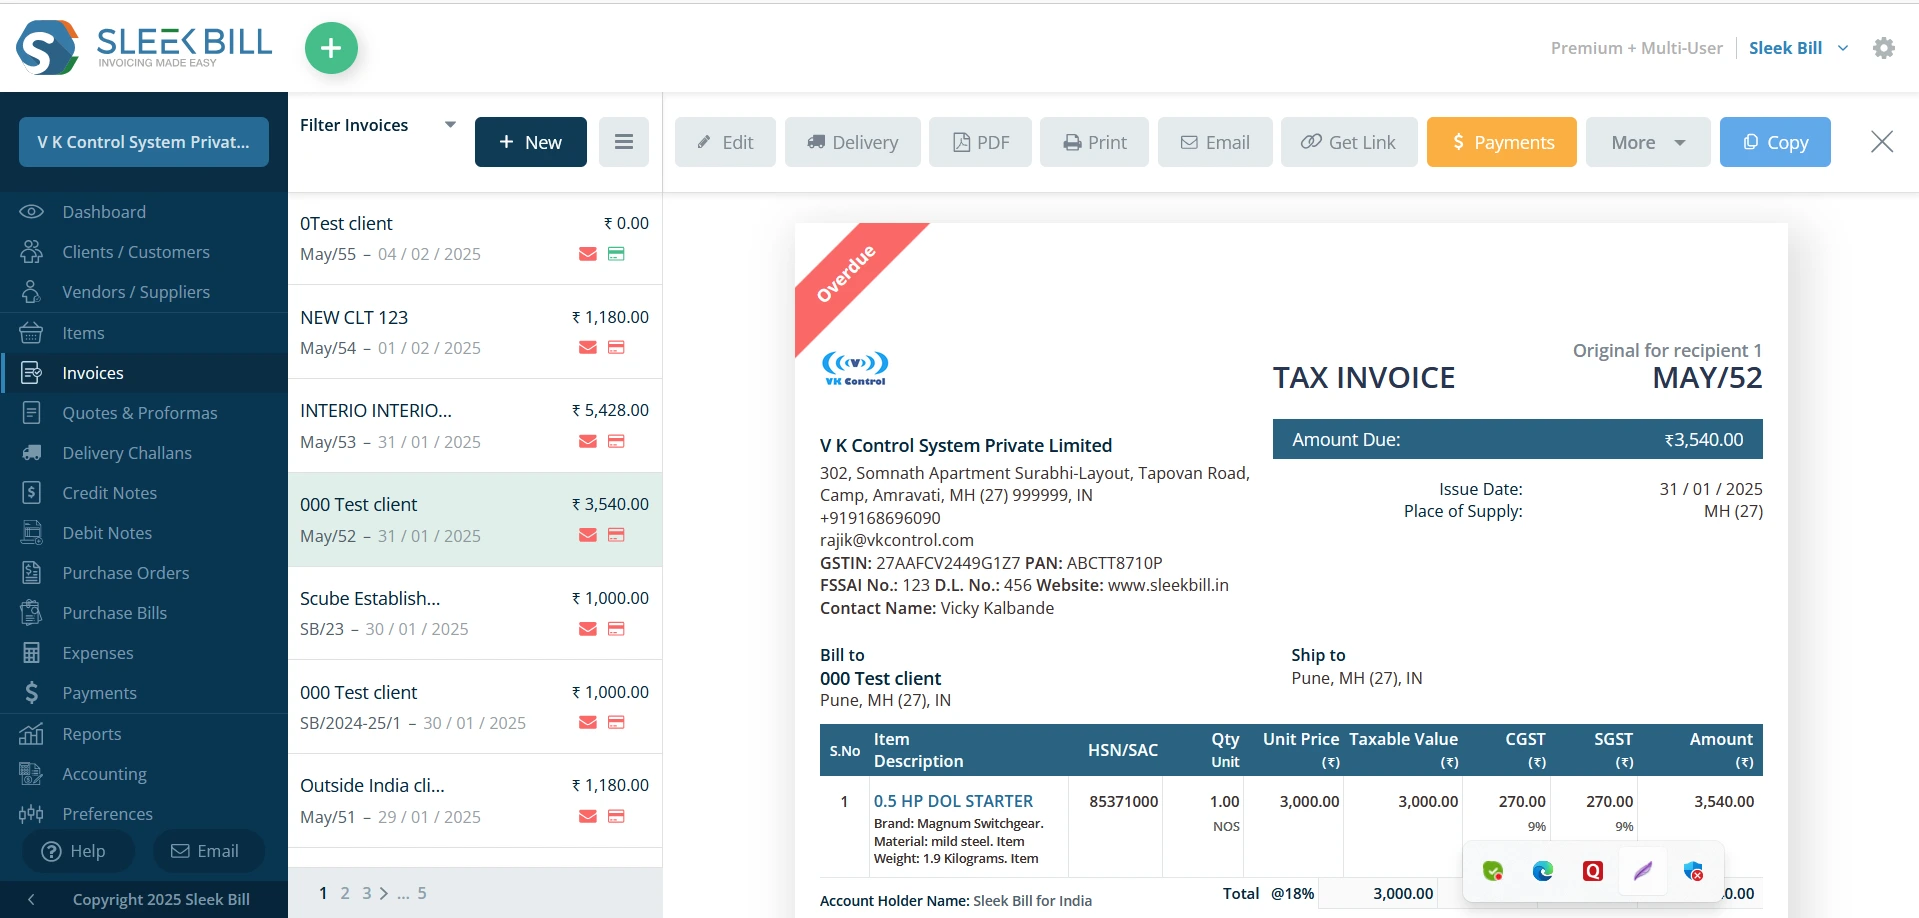Select the Scube Establish... invoice row
Screen dimensions: 1919x918
point(475,613)
